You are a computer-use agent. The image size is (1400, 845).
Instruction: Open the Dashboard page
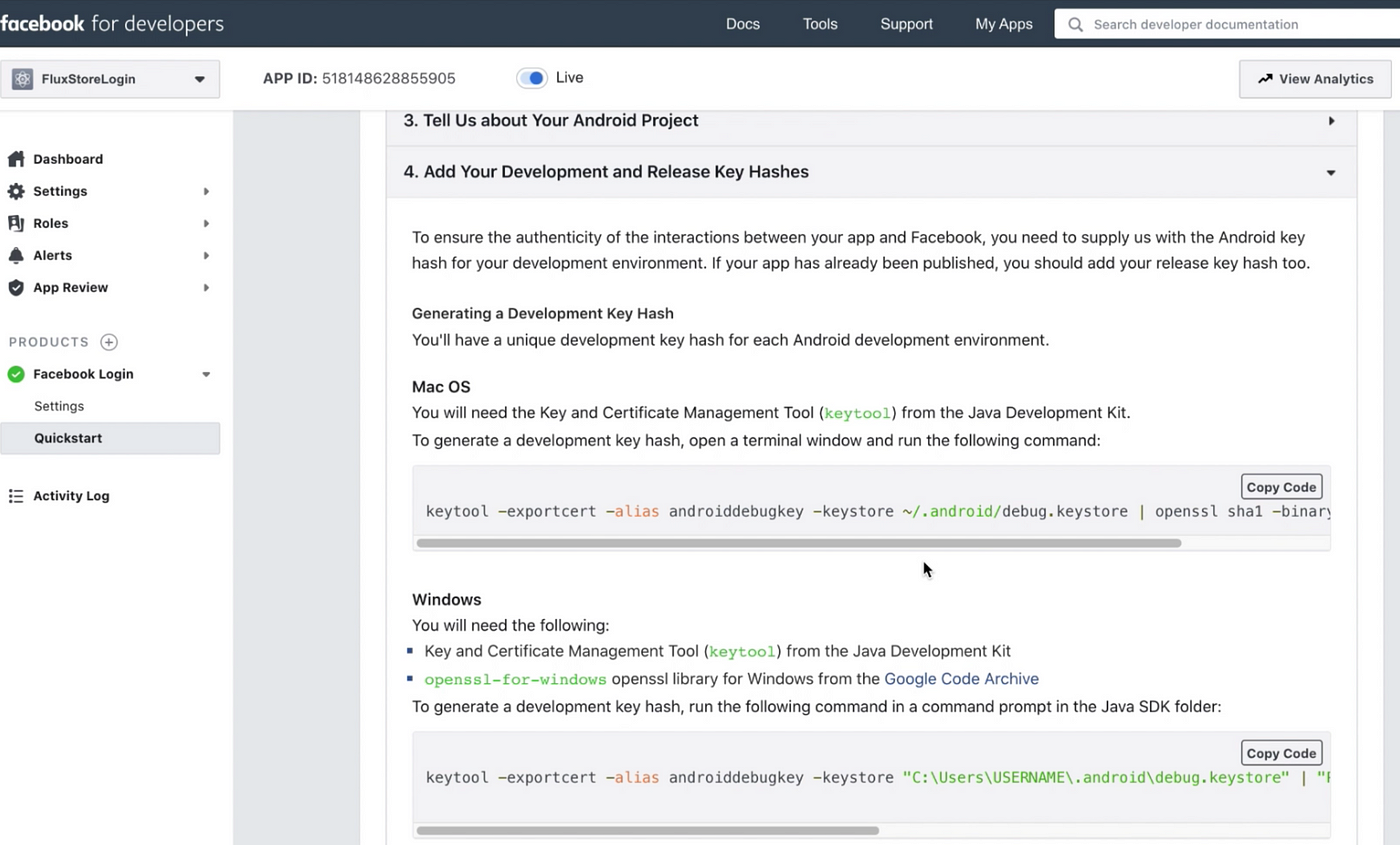tap(68, 159)
